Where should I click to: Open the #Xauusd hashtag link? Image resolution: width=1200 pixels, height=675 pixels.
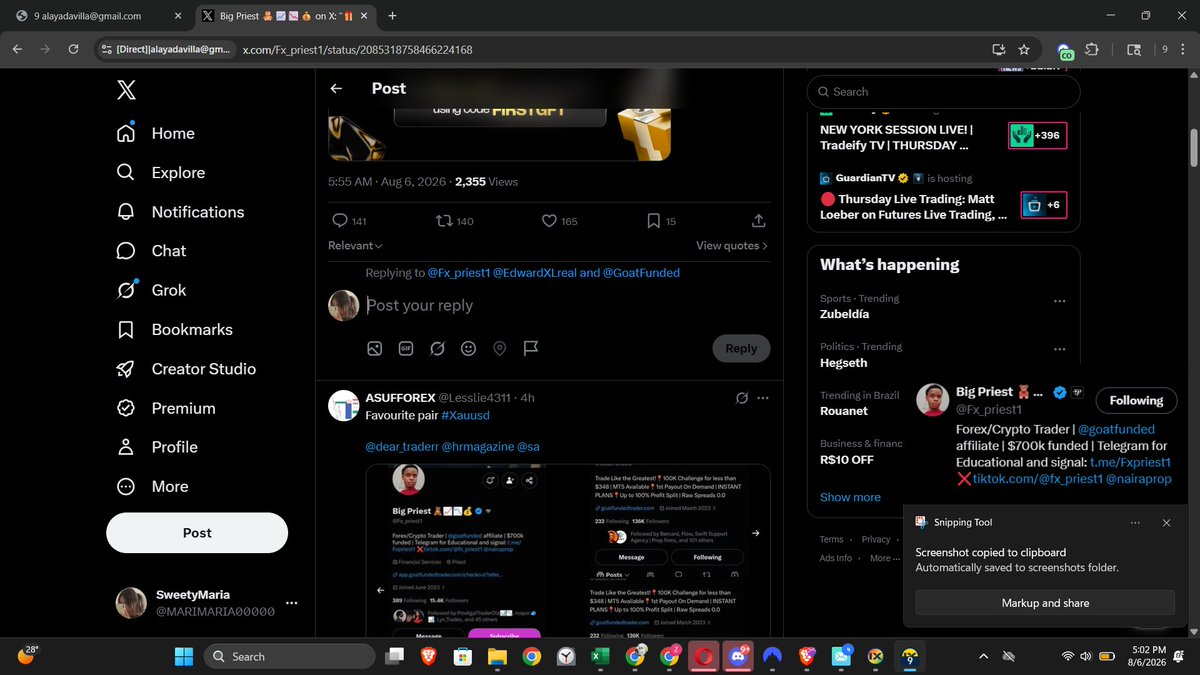(465, 414)
